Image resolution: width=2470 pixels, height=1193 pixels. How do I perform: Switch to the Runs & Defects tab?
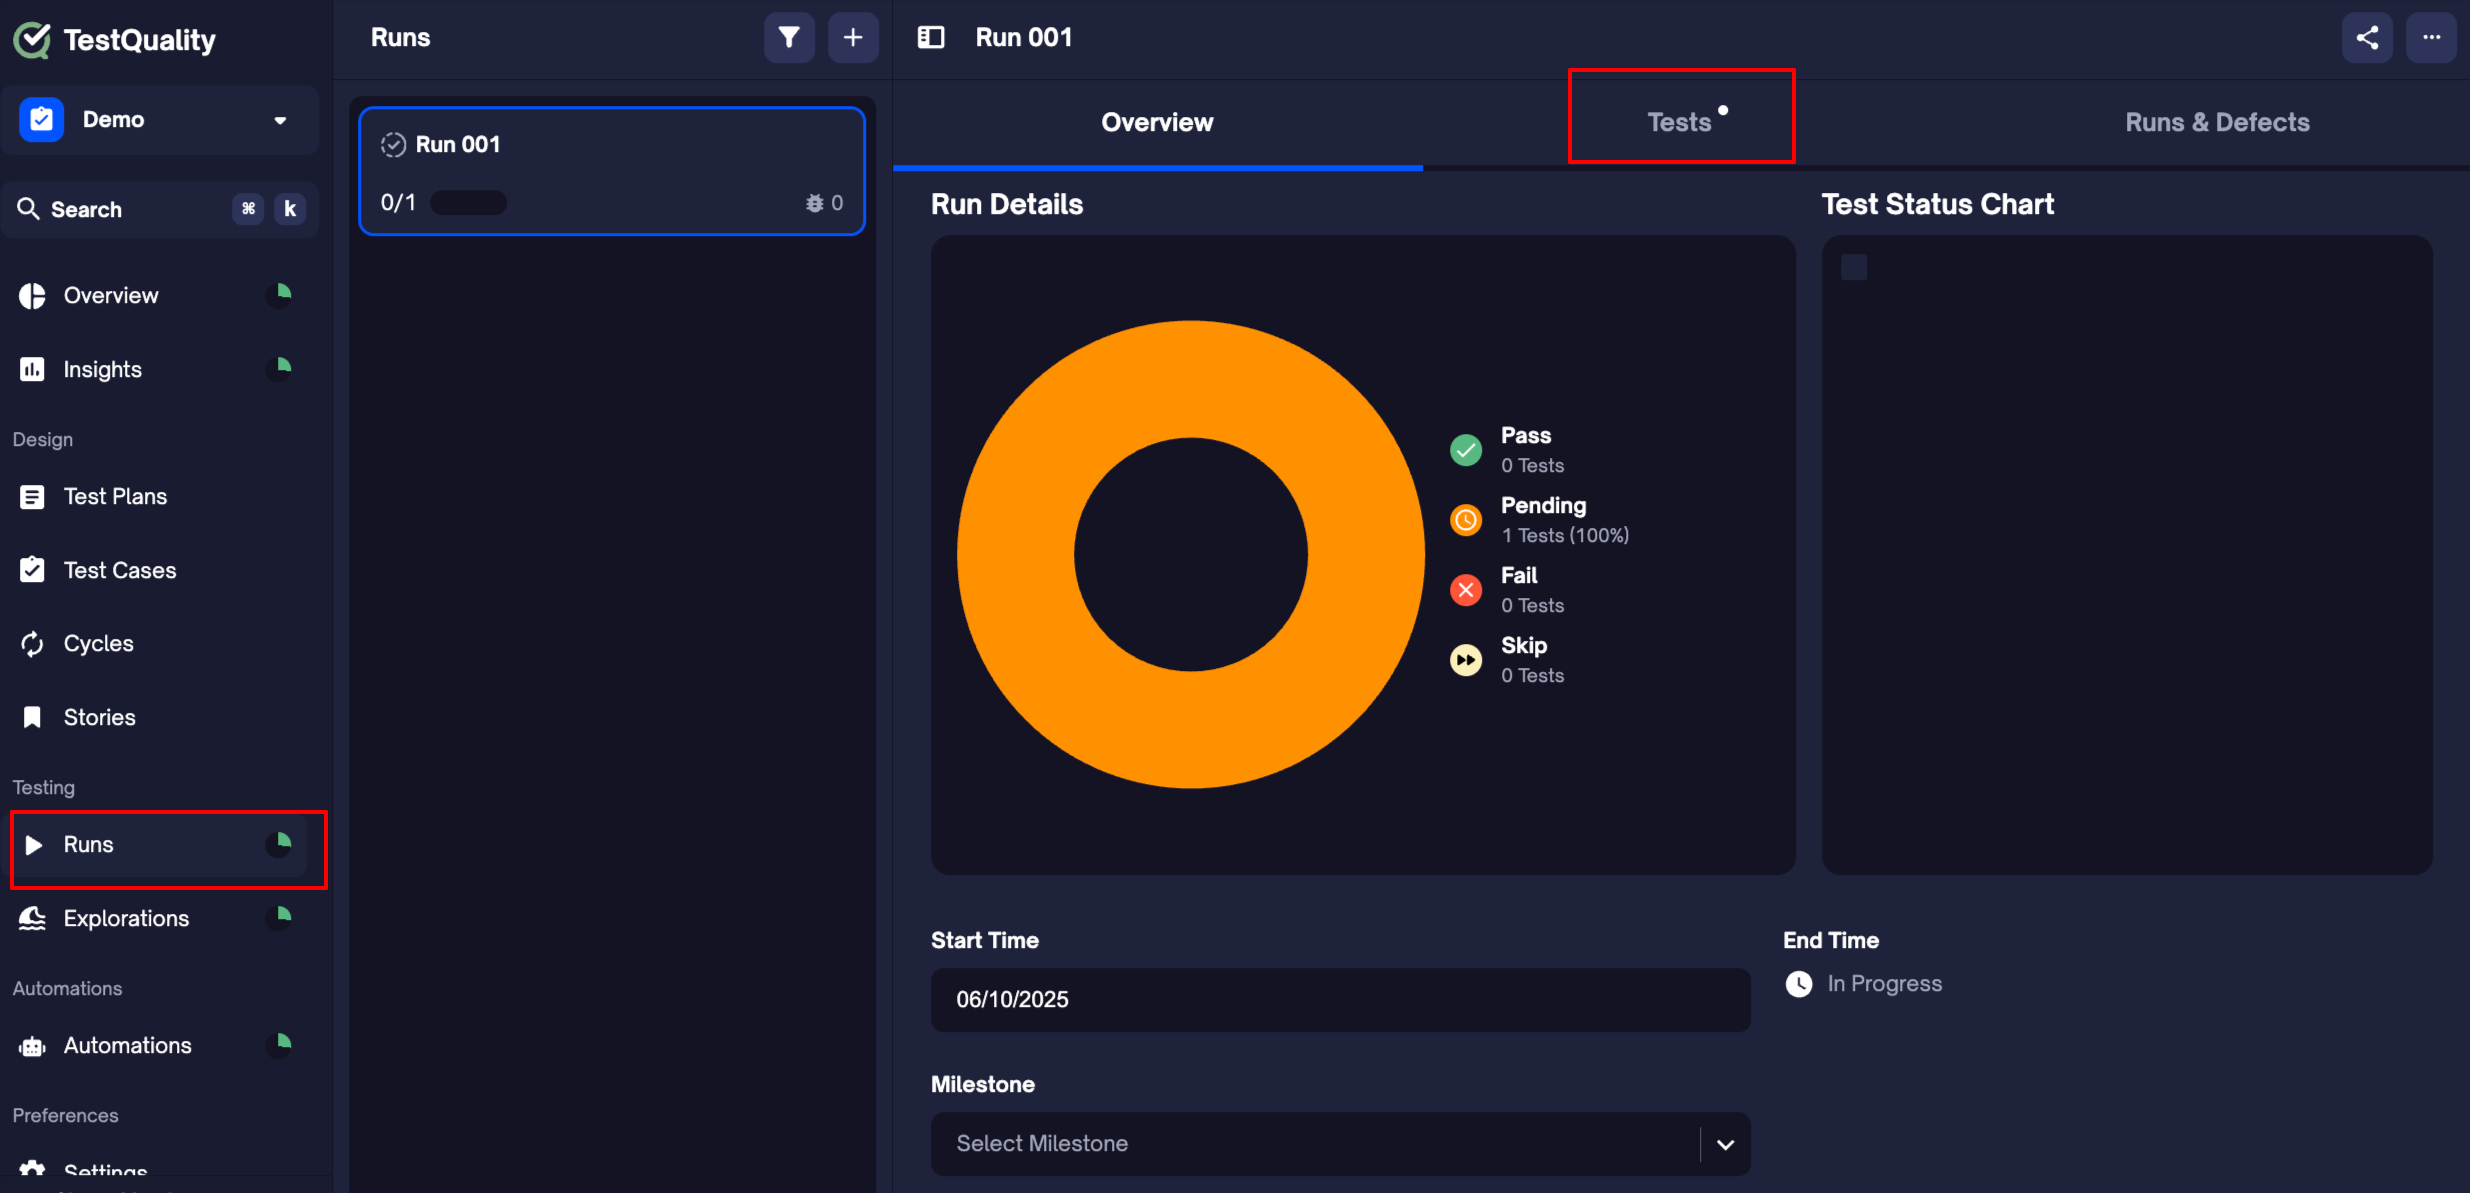pyautogui.click(x=2217, y=123)
